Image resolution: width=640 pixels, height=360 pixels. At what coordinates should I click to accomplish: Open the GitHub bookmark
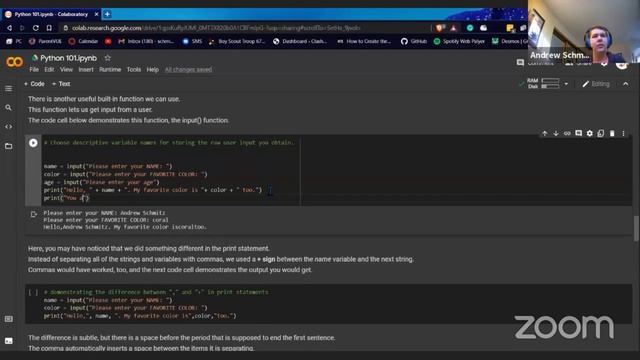click(x=414, y=41)
